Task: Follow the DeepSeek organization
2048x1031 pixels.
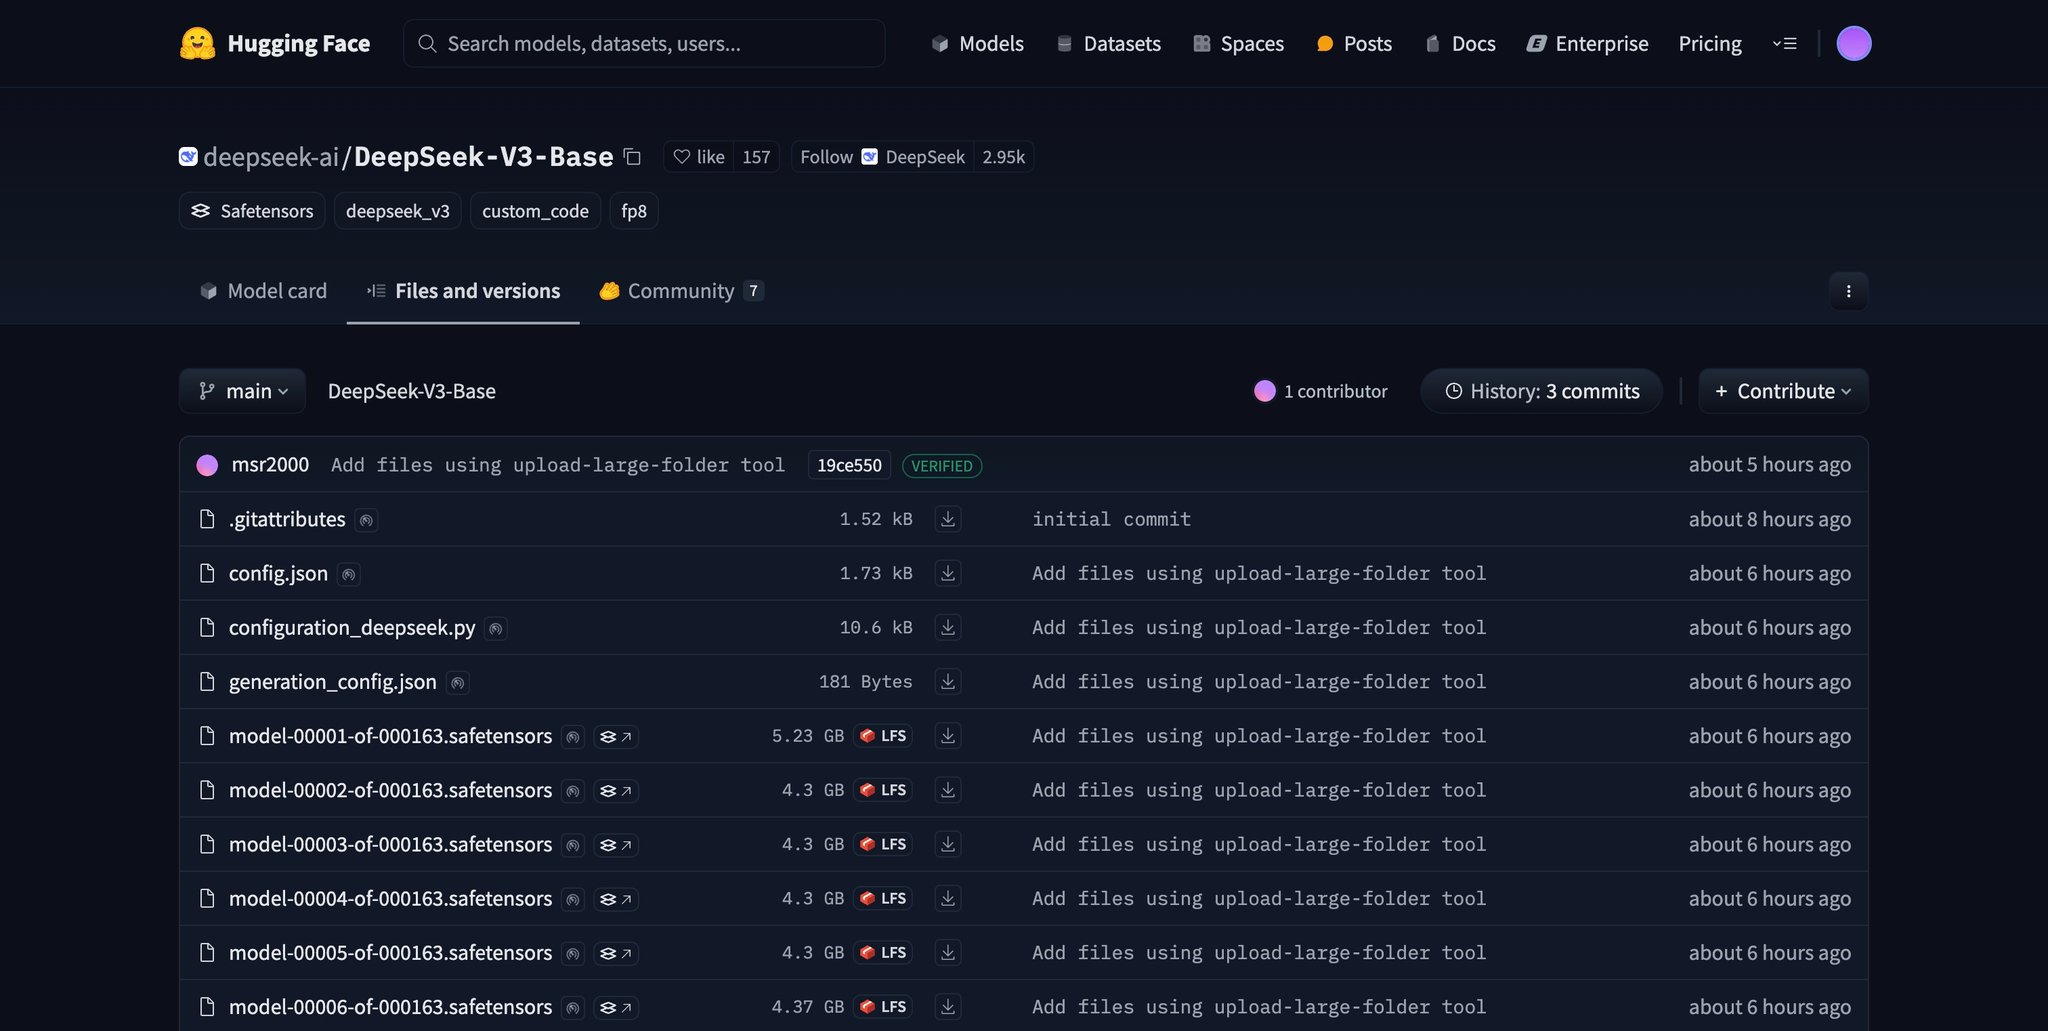Action: (882, 156)
